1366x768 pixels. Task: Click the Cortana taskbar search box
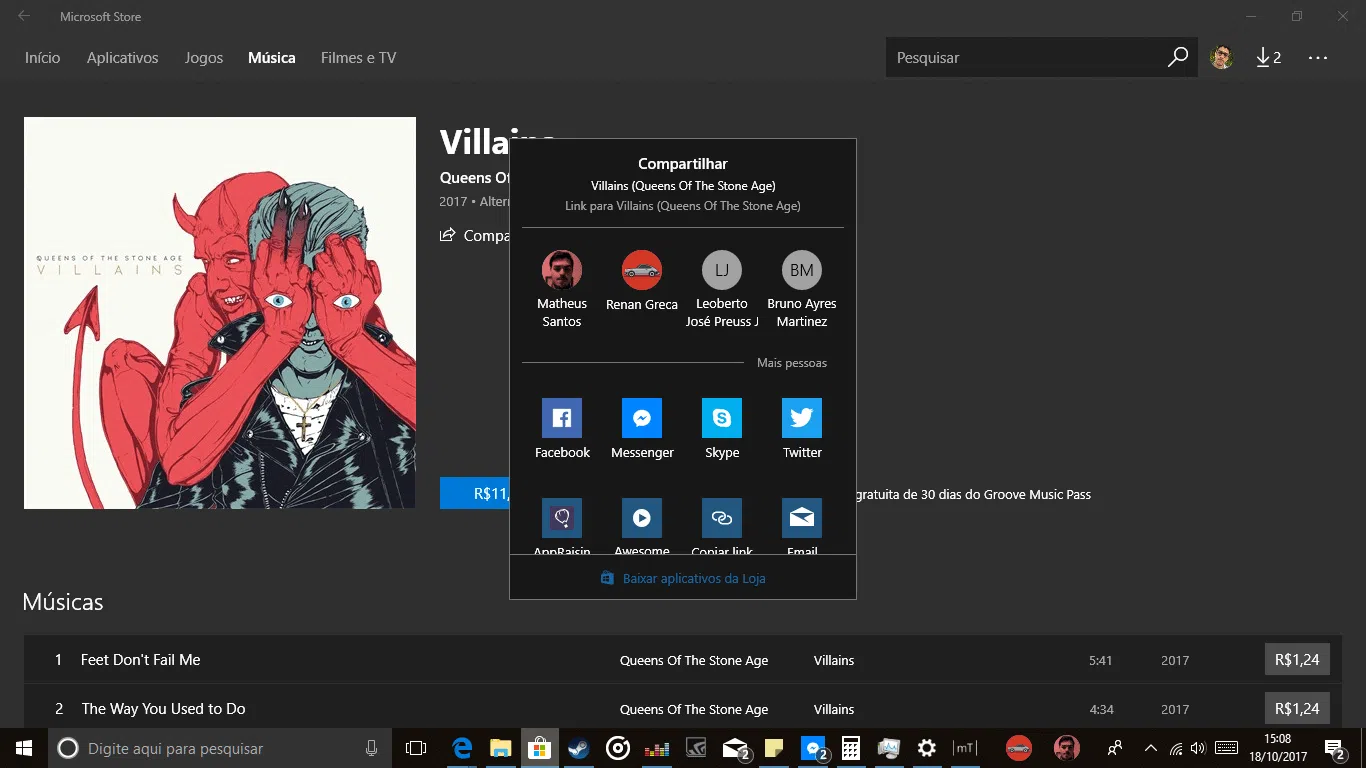220,748
